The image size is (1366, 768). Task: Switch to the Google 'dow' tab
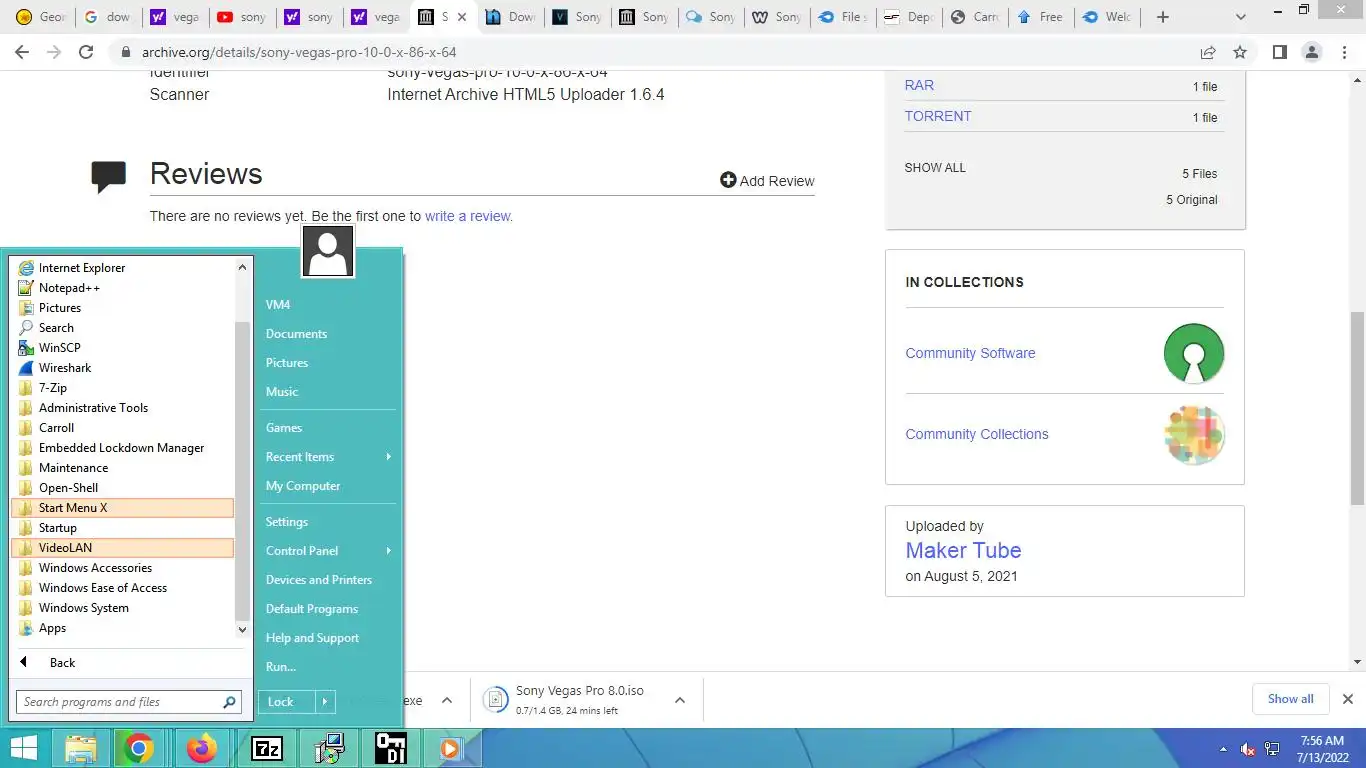(x=108, y=17)
